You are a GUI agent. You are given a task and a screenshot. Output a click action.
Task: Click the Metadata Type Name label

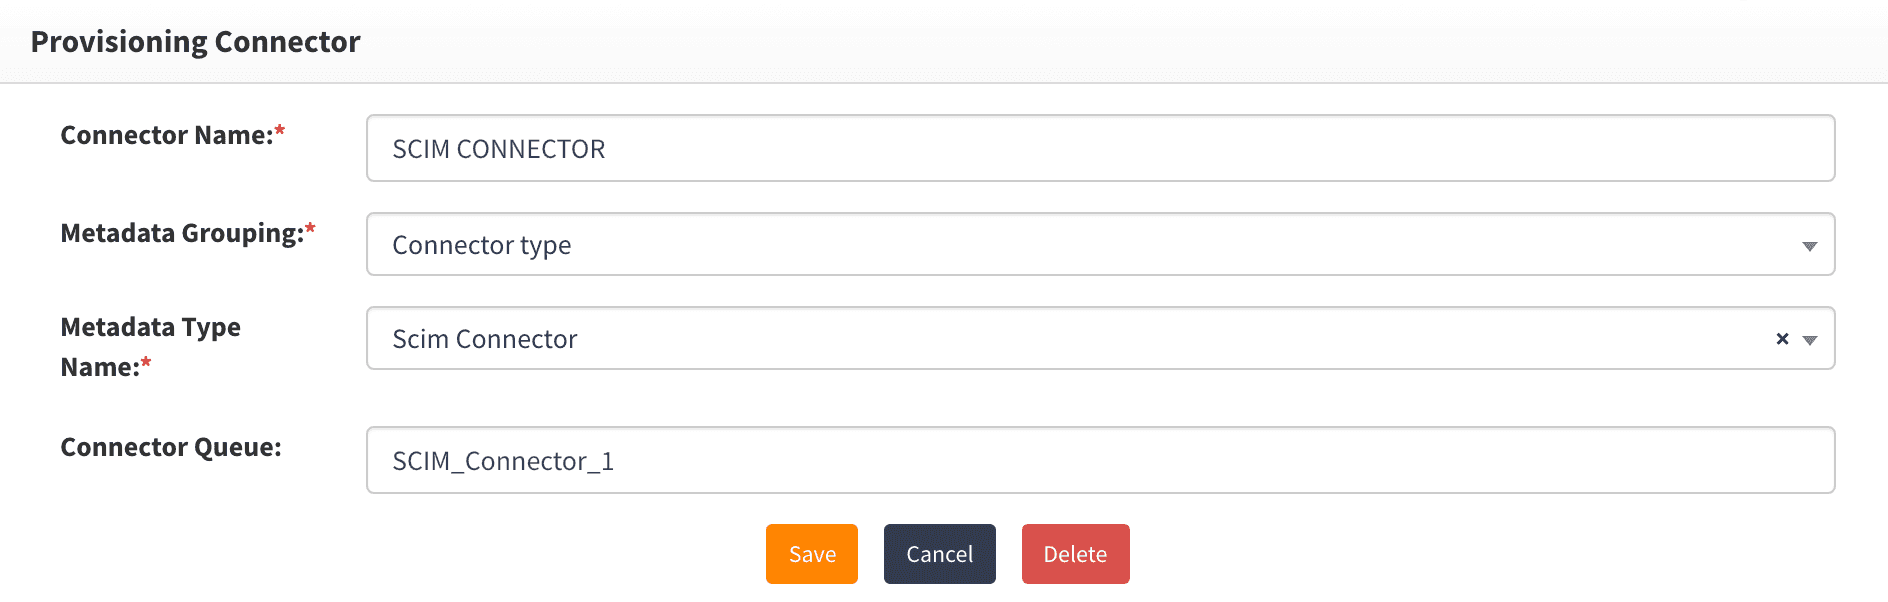(x=150, y=347)
